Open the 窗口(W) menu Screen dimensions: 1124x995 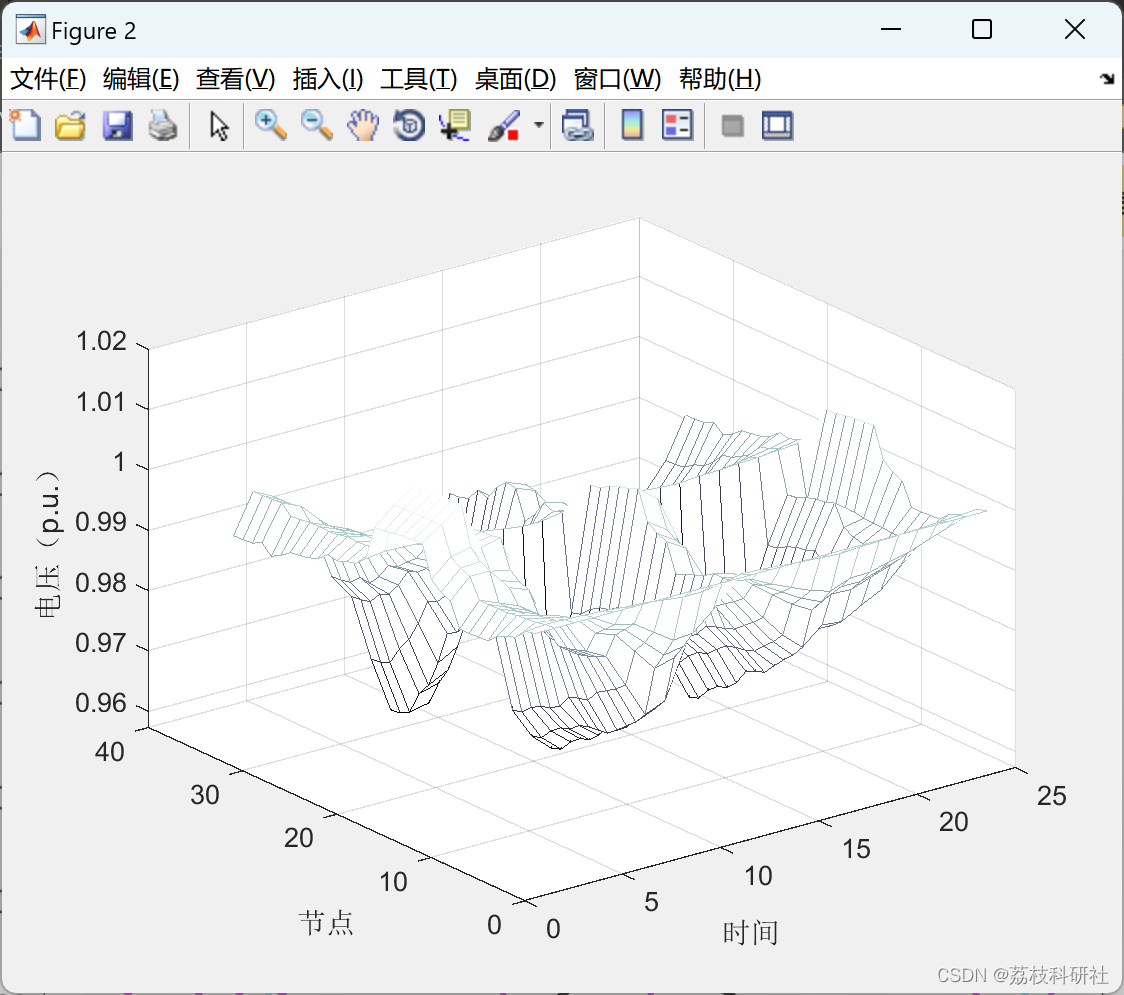pos(617,79)
